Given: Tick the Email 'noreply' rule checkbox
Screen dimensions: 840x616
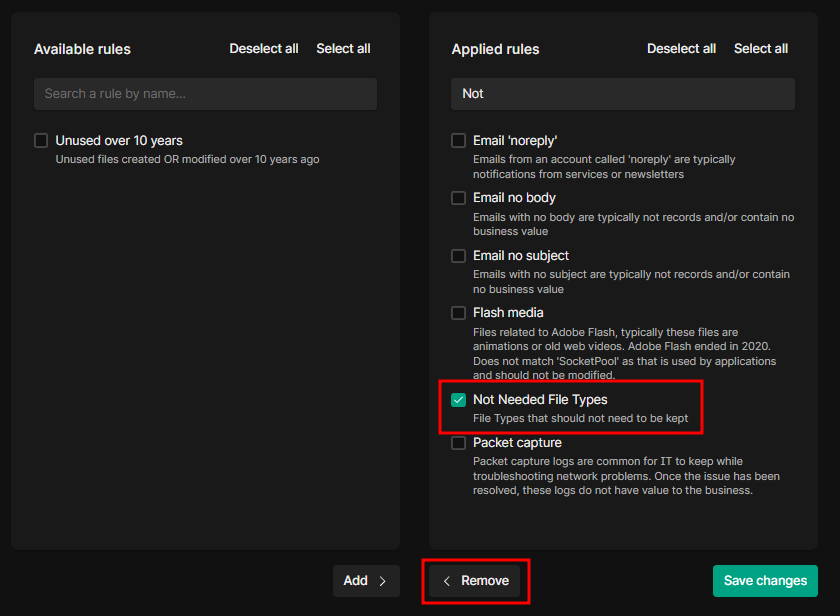Looking at the screenshot, I should coord(459,141).
